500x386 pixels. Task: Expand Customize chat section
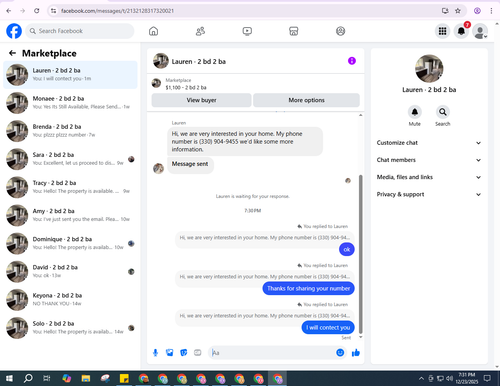tap(429, 143)
